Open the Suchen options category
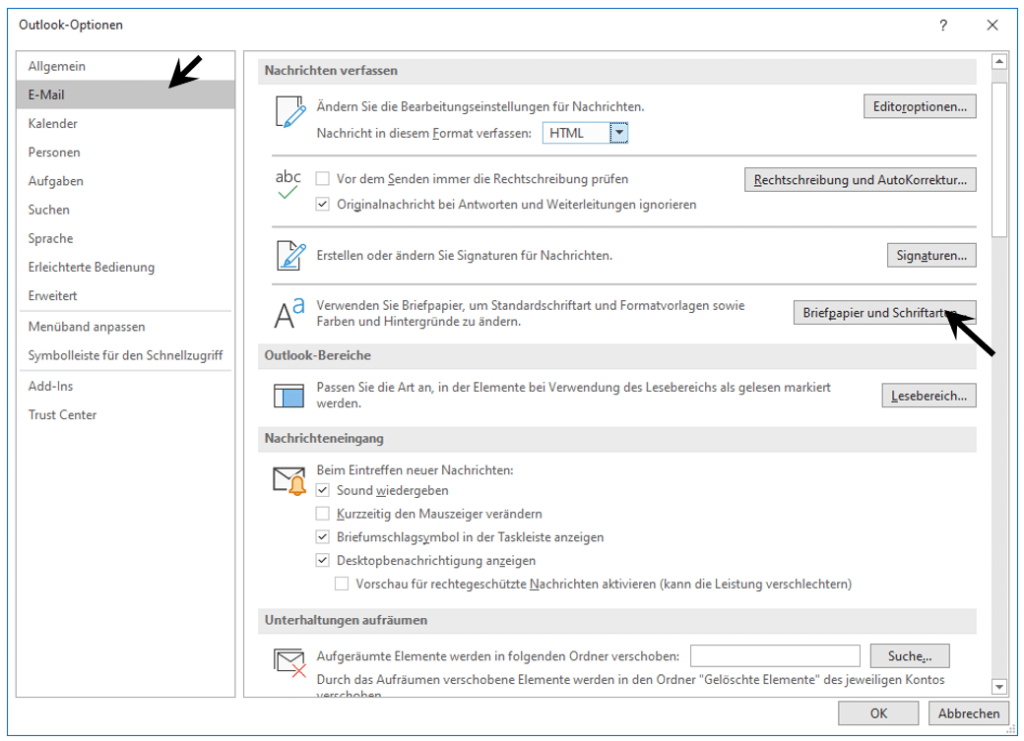Viewport: 1024px width, 741px height. pyautogui.click(x=125, y=210)
